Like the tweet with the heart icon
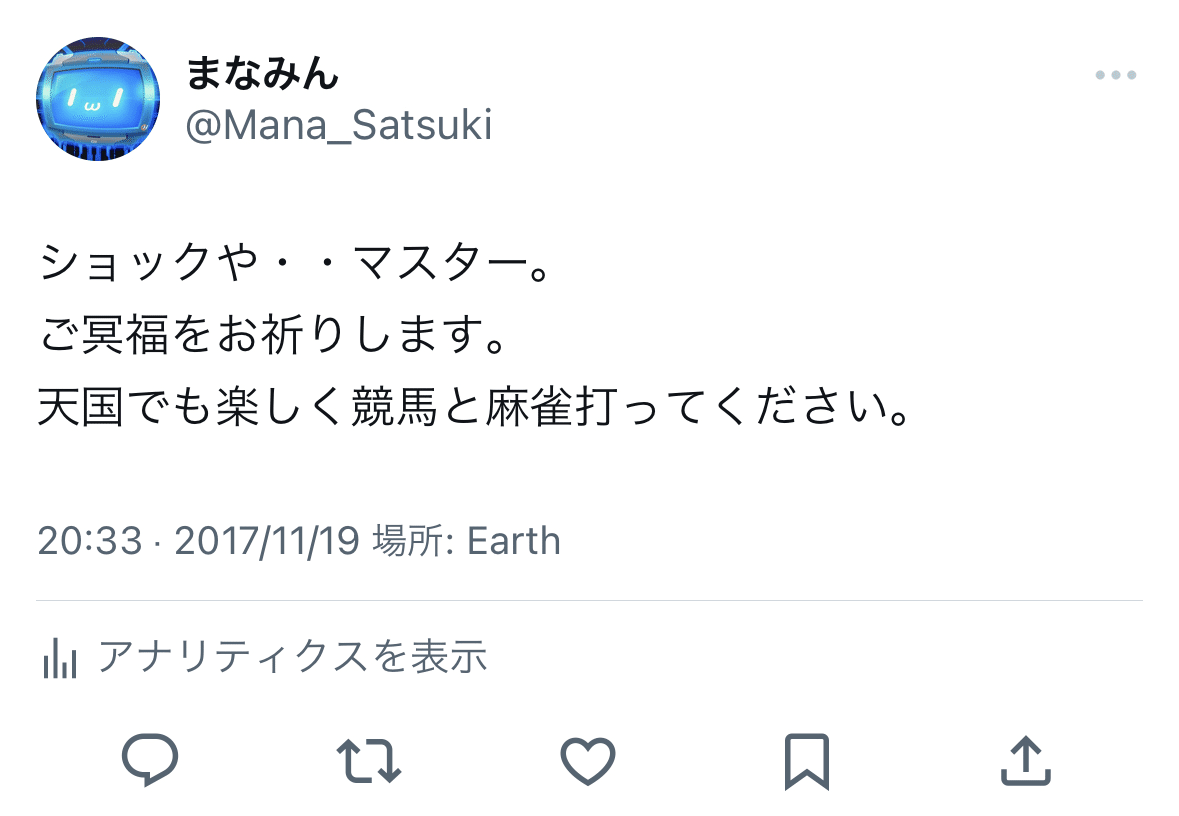The image size is (1179, 816). click(587, 761)
